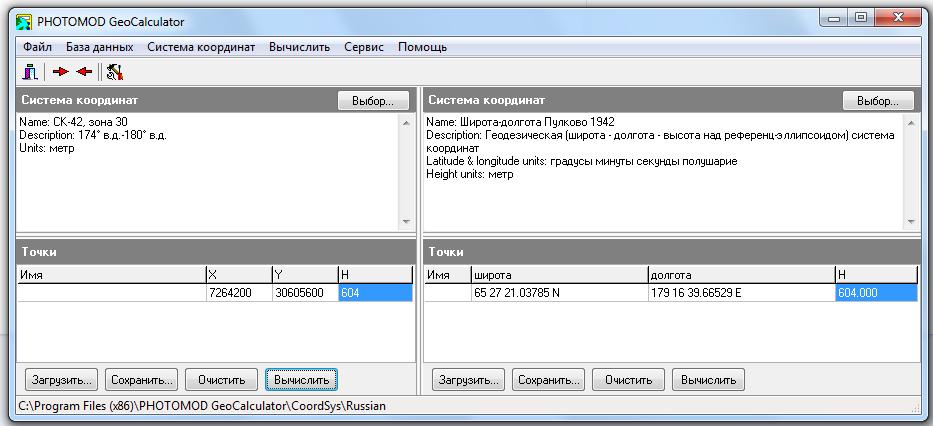Click the Имя column header in left table
The width and height of the screenshot is (933, 426).
[111, 275]
